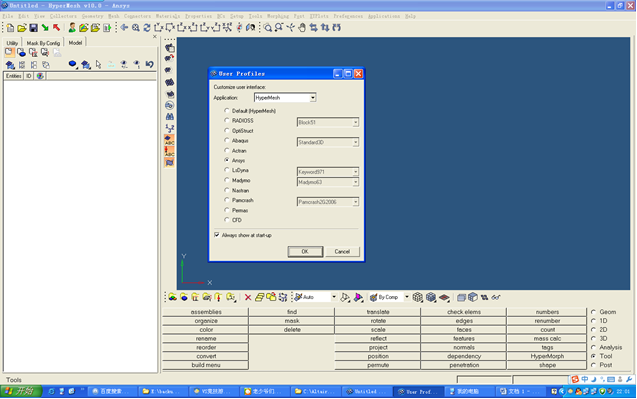Open the RADIOSS Block51 dropdown

[x=355, y=122]
